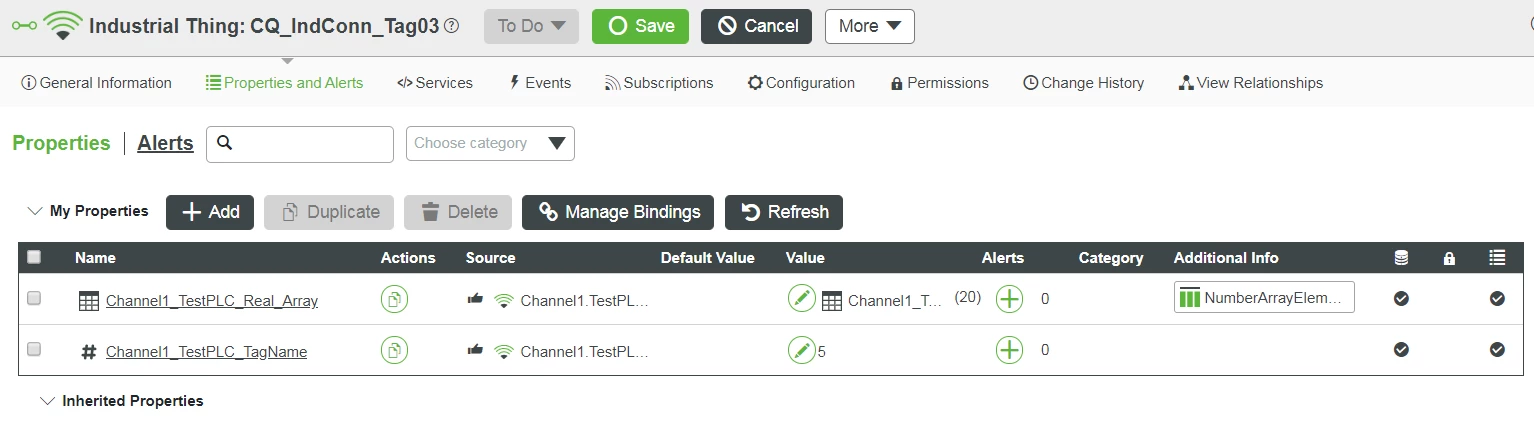This screenshot has width=1534, height=424.
Task: Click copy action icon for Channel1_TestPLC_TagName
Action: pyautogui.click(x=395, y=350)
